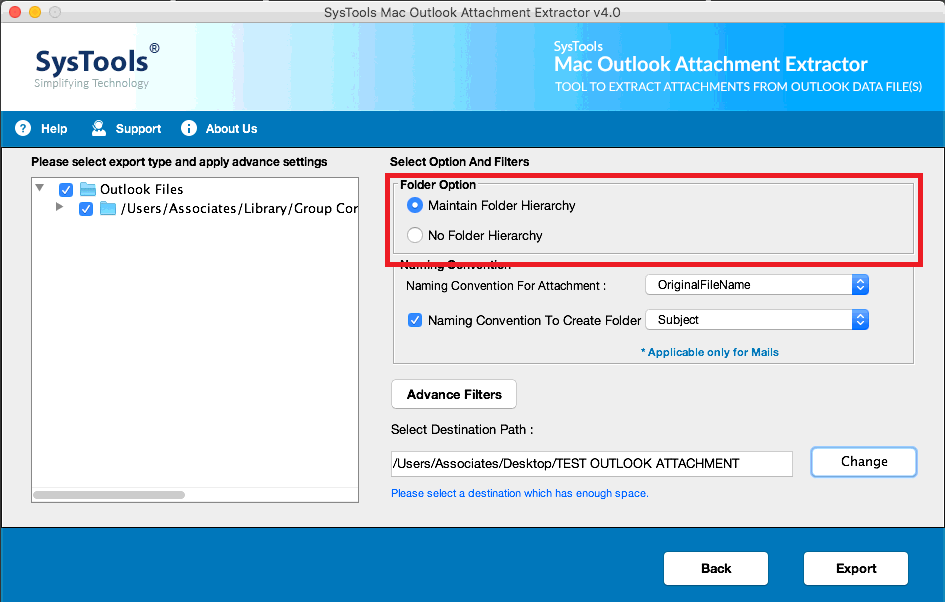Click the yellow minimize window button
Viewport: 945px width, 602px height.
coord(35,12)
